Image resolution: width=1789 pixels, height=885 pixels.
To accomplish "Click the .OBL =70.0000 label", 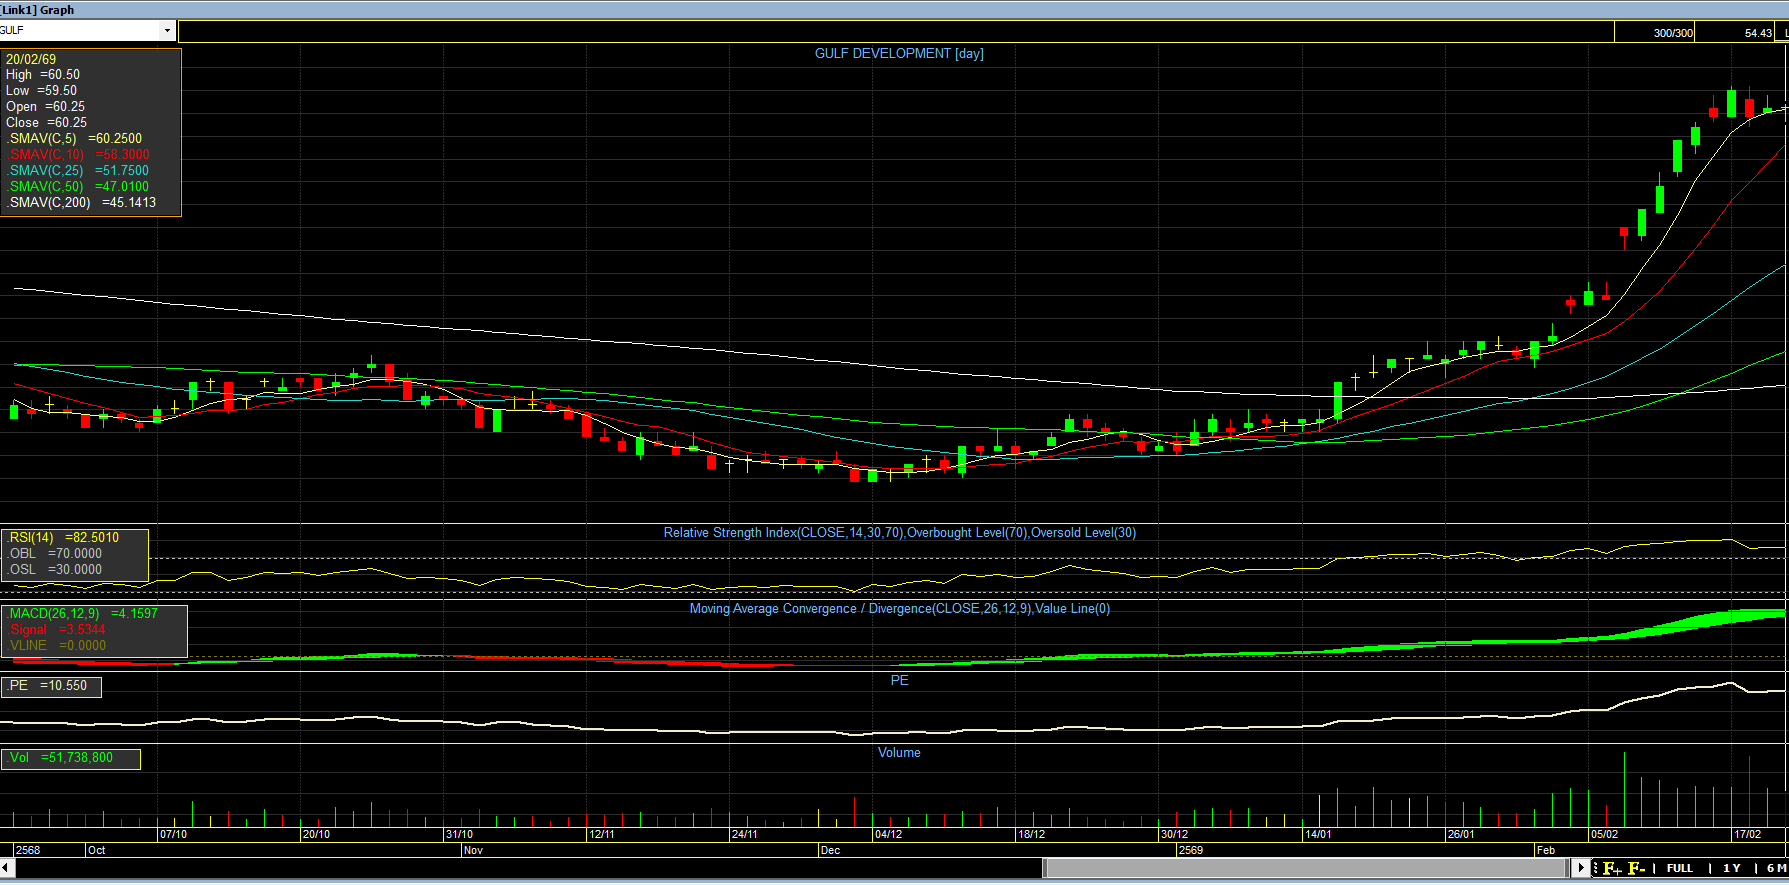I will [54, 554].
